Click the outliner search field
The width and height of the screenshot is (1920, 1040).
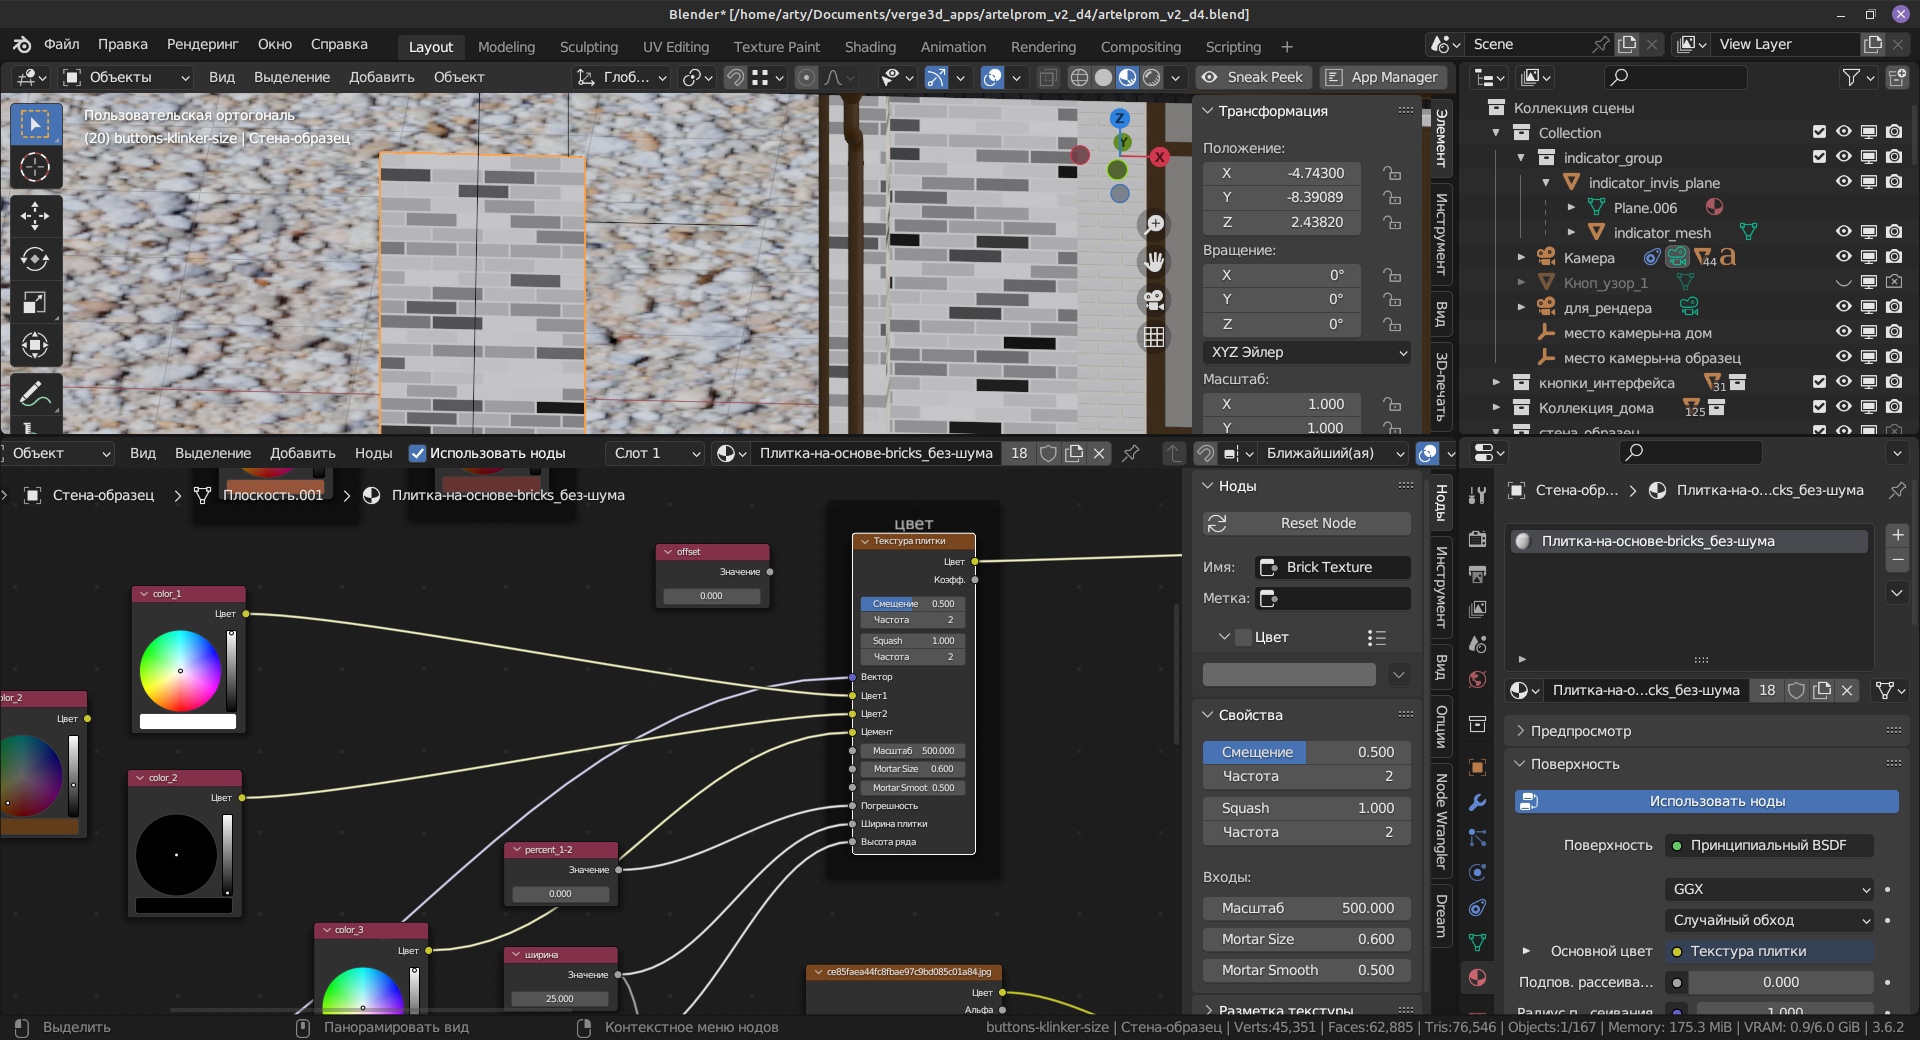point(1675,77)
